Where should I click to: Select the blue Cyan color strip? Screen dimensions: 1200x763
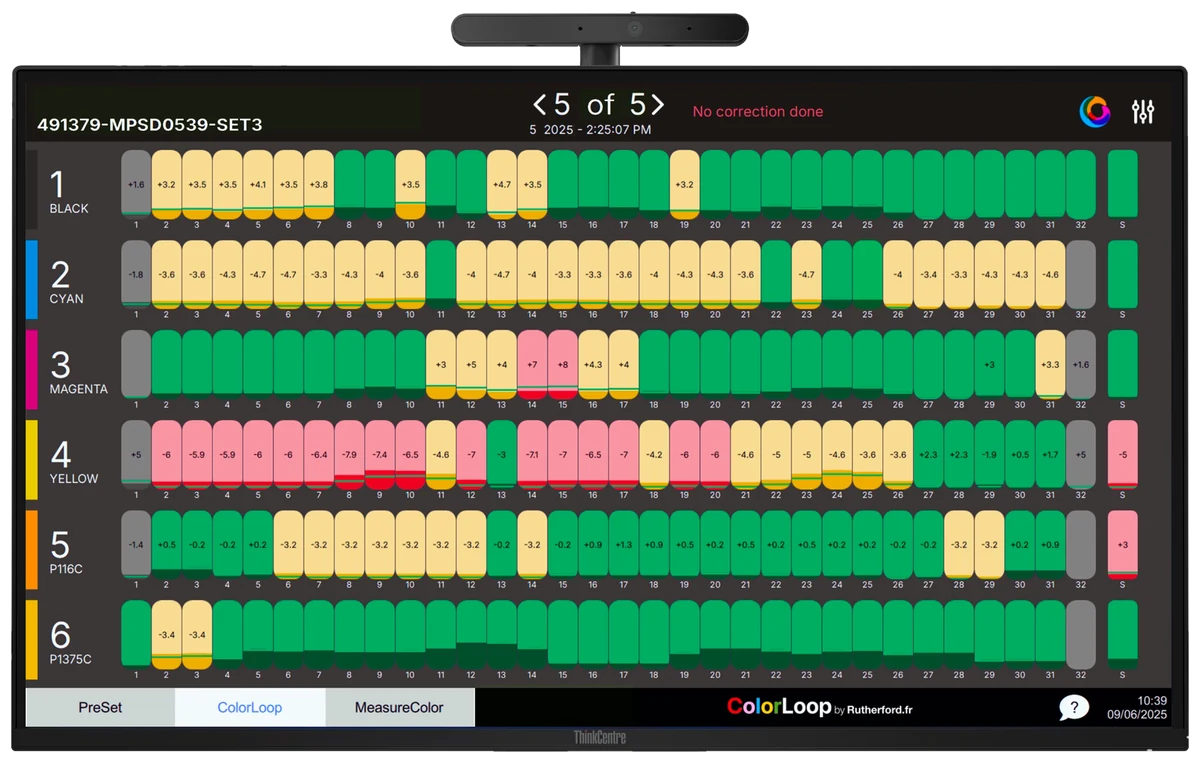(x=31, y=279)
